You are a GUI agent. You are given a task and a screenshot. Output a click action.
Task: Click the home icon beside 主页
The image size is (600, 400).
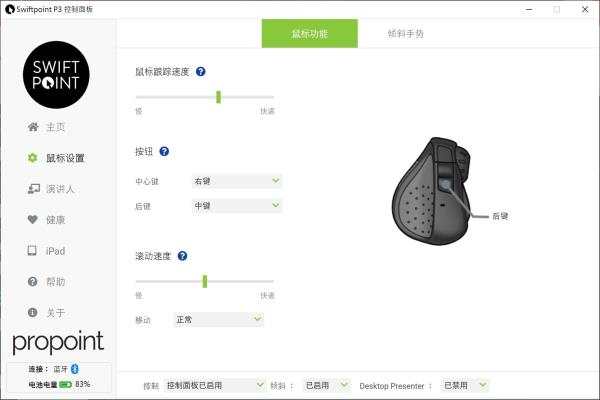(33, 127)
